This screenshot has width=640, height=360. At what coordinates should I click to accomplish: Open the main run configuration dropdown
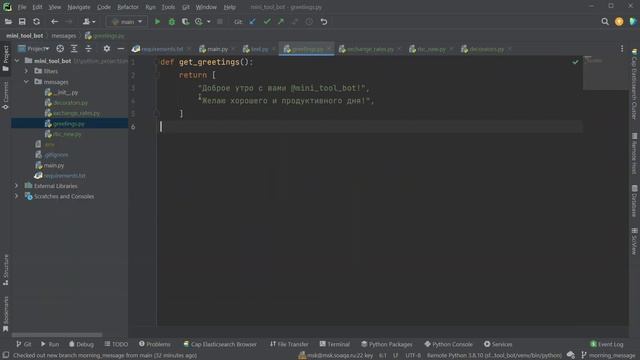[127, 22]
